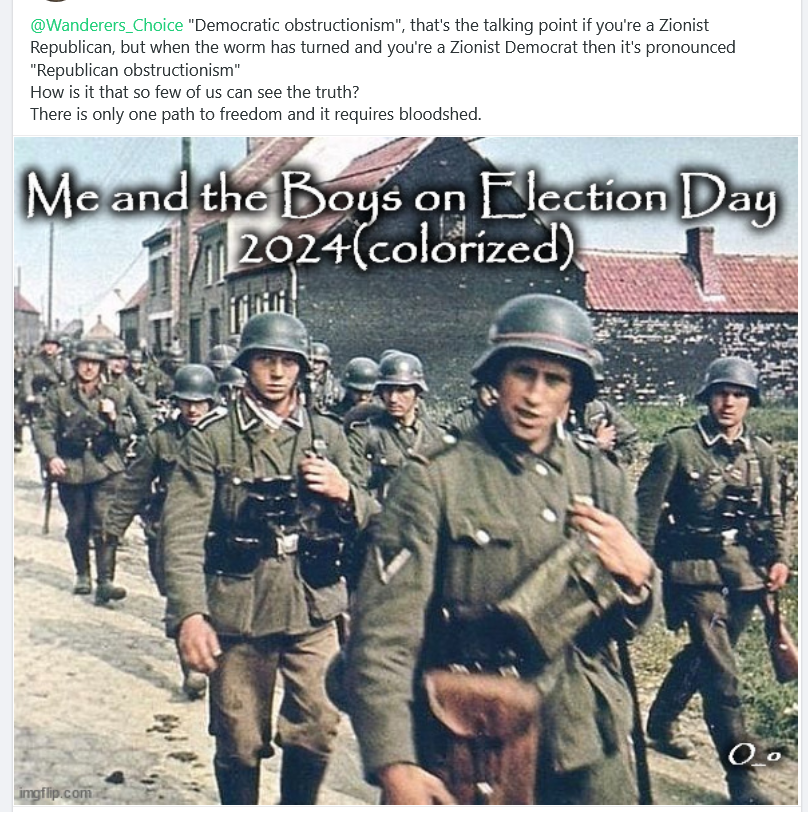Click the sleeve chevron insignia in the image
812x816 pixels.
point(392,564)
